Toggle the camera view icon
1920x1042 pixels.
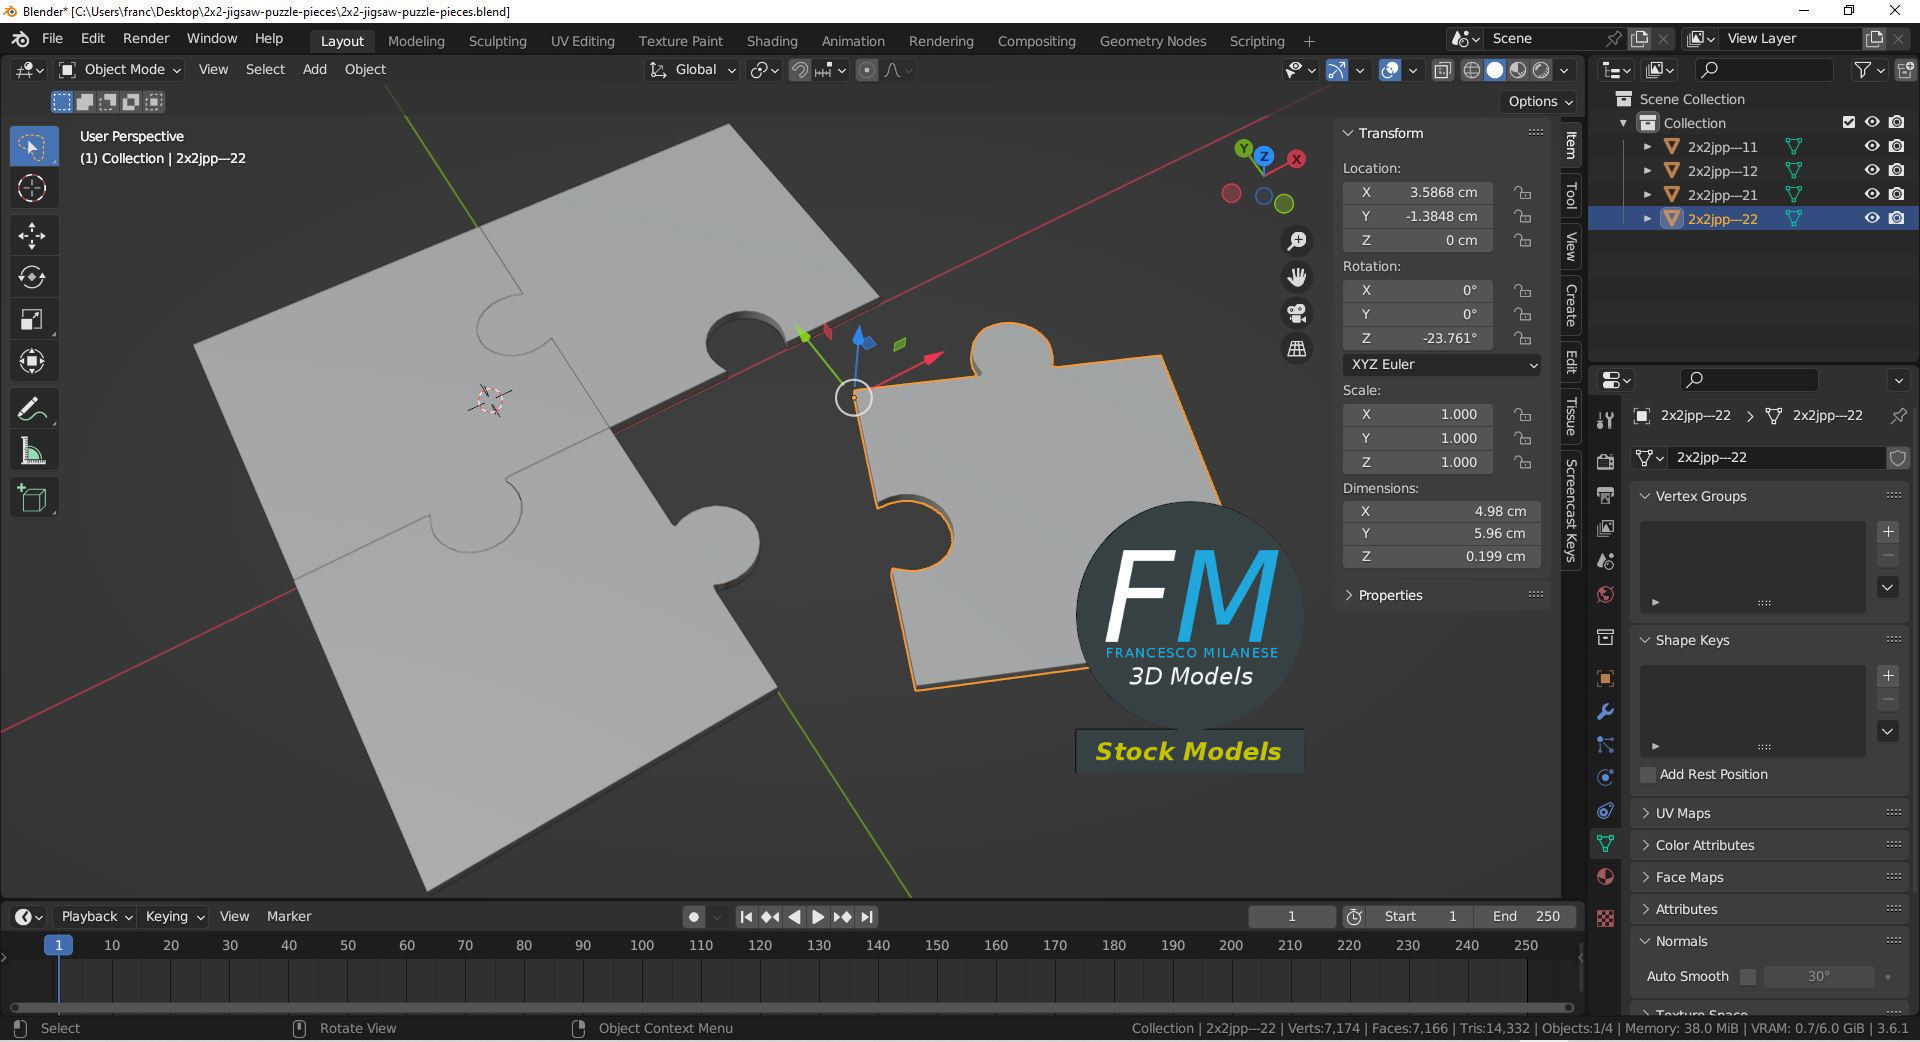(x=1297, y=313)
